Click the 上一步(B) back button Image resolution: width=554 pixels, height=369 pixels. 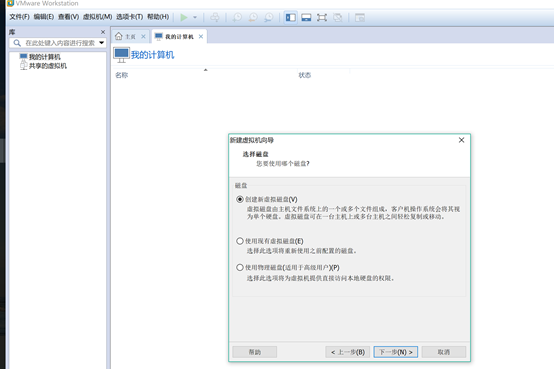(348, 352)
